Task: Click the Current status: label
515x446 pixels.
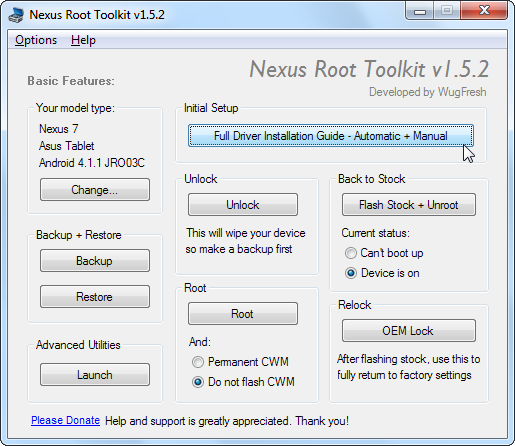Action: pos(375,233)
